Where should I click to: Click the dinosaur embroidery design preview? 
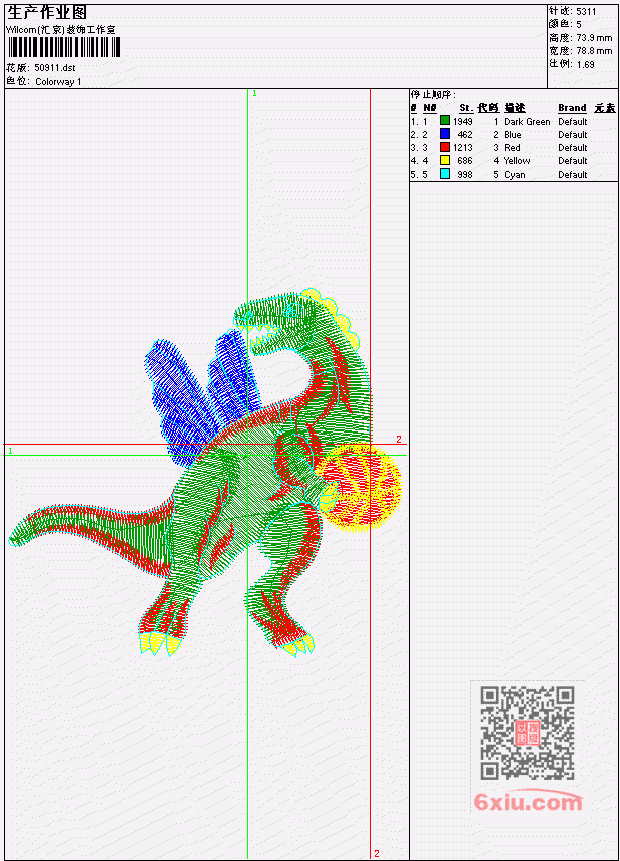click(x=205, y=472)
